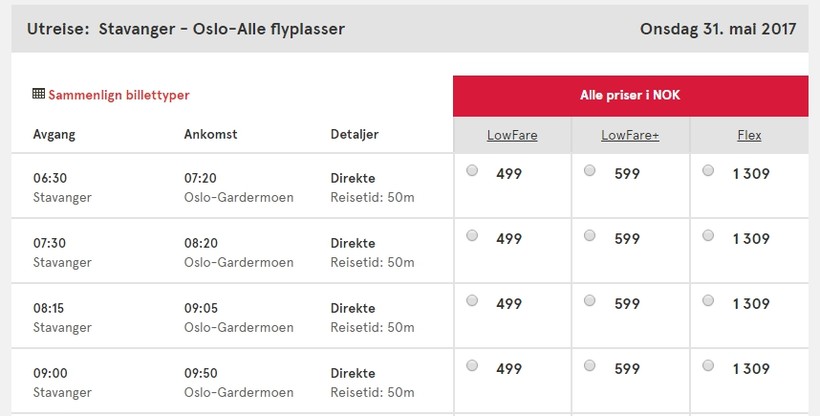Screen dimensions: 820x416
Task: Pick LowFare+ 599 for the 08:15 departure
Action: [590, 301]
